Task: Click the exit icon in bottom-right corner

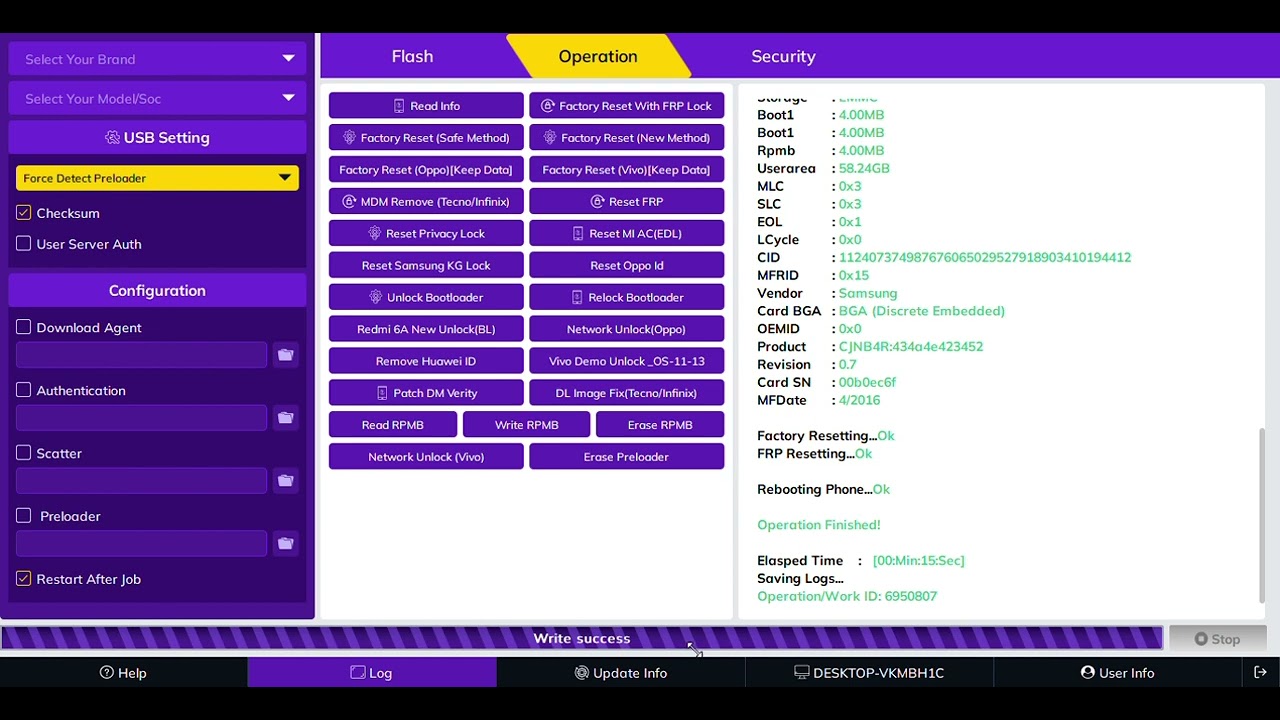Action: pos(1260,673)
